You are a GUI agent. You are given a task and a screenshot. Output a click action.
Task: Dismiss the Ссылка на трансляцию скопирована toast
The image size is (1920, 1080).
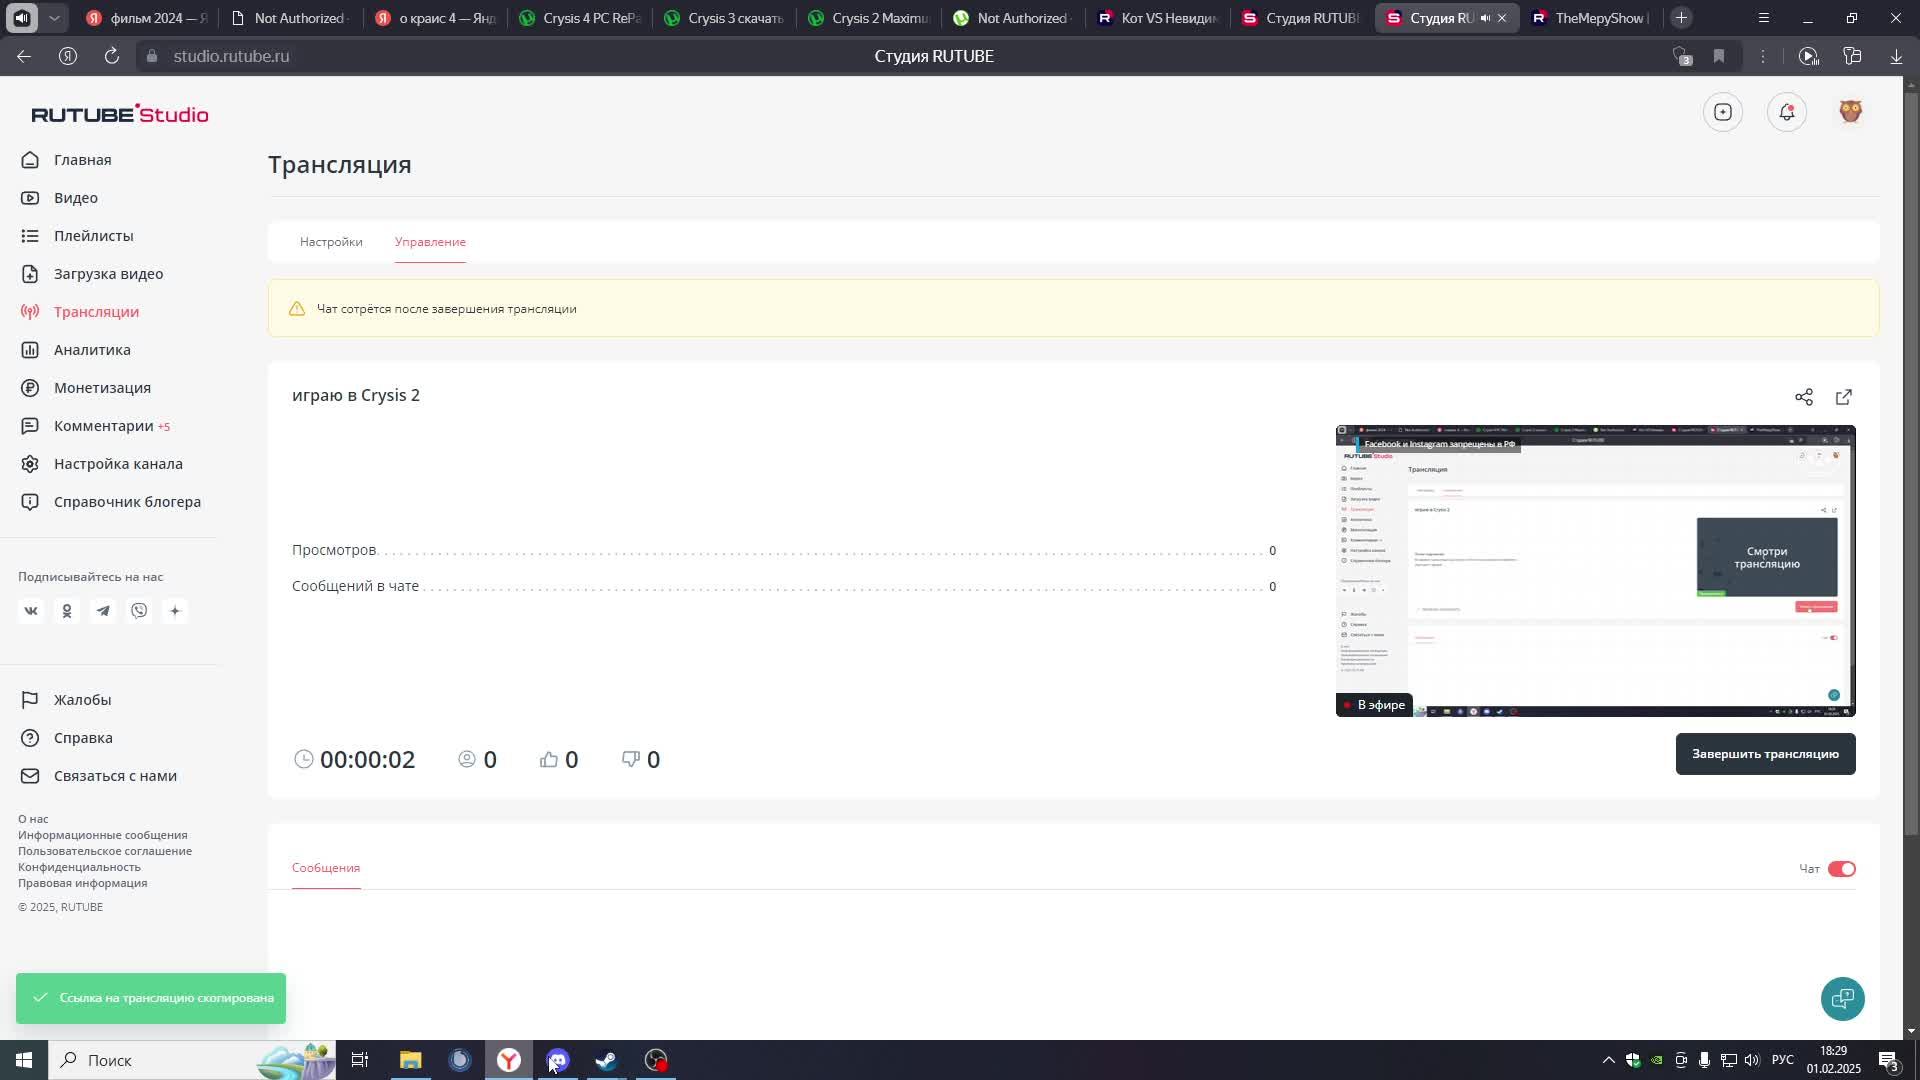pos(151,998)
